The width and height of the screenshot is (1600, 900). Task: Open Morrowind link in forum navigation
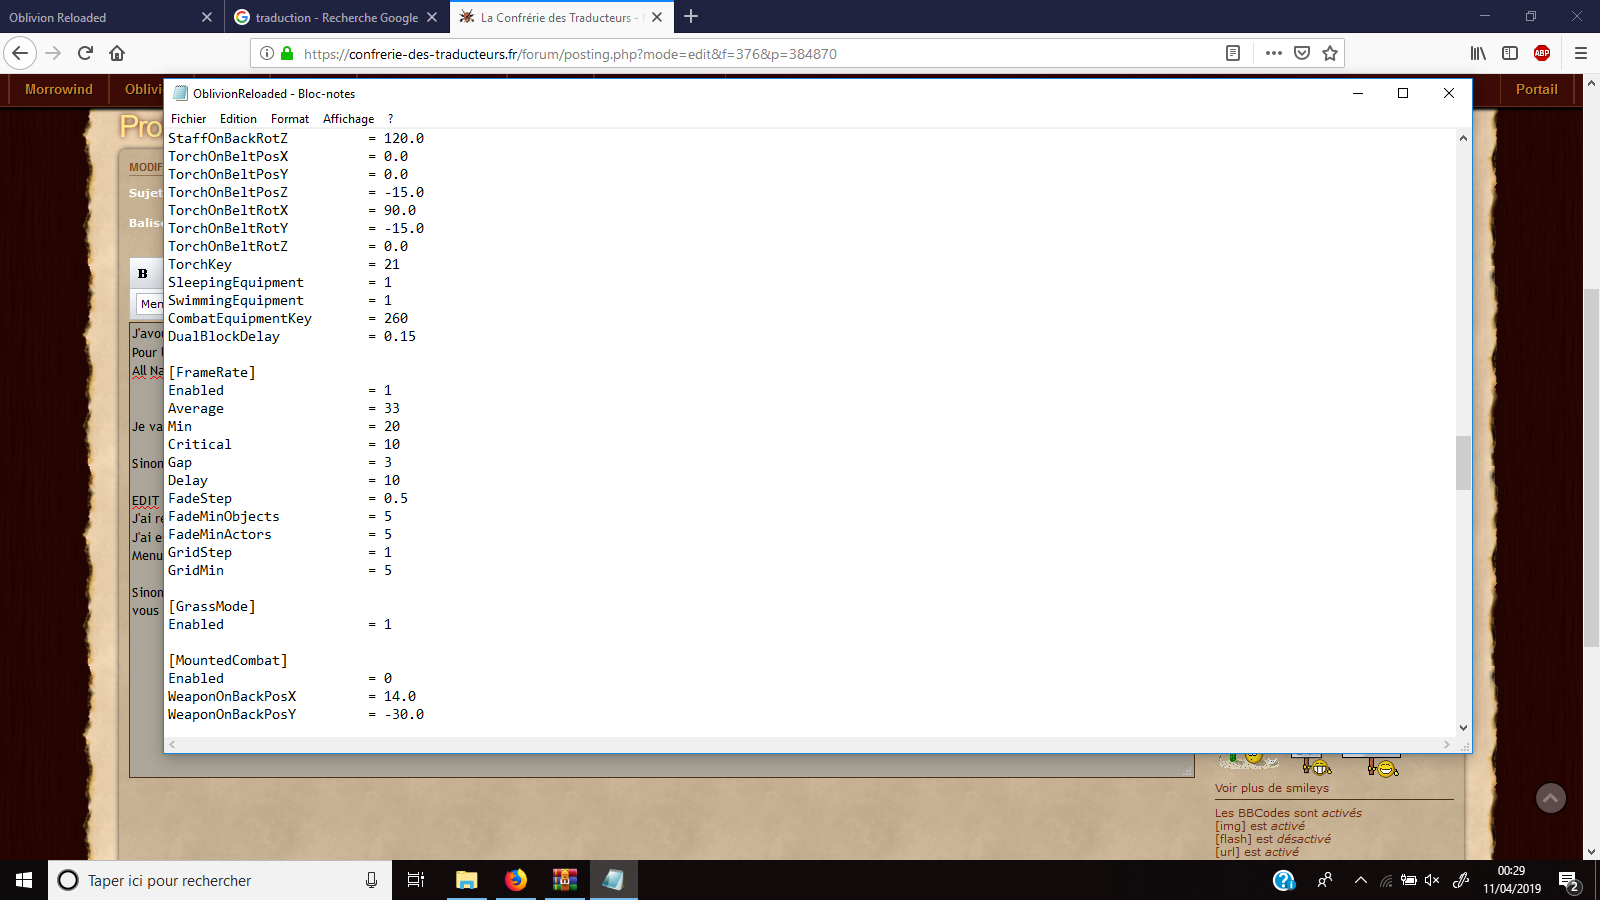[59, 89]
